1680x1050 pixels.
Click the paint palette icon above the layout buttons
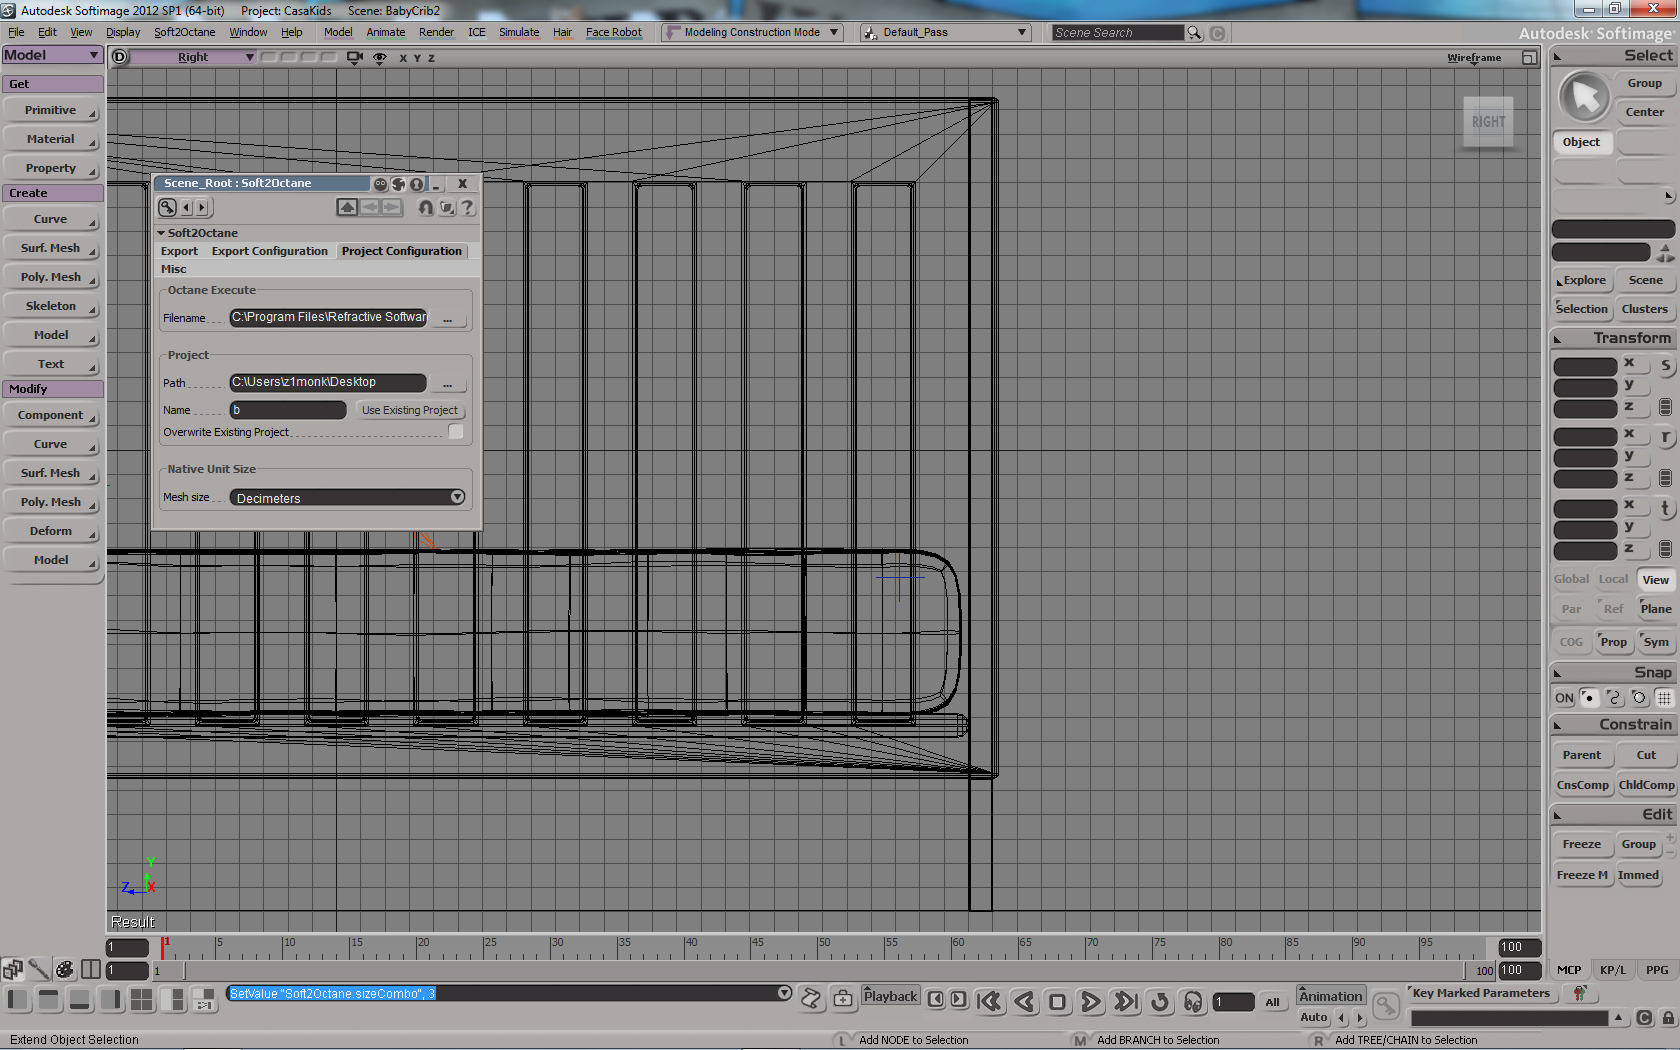65,969
